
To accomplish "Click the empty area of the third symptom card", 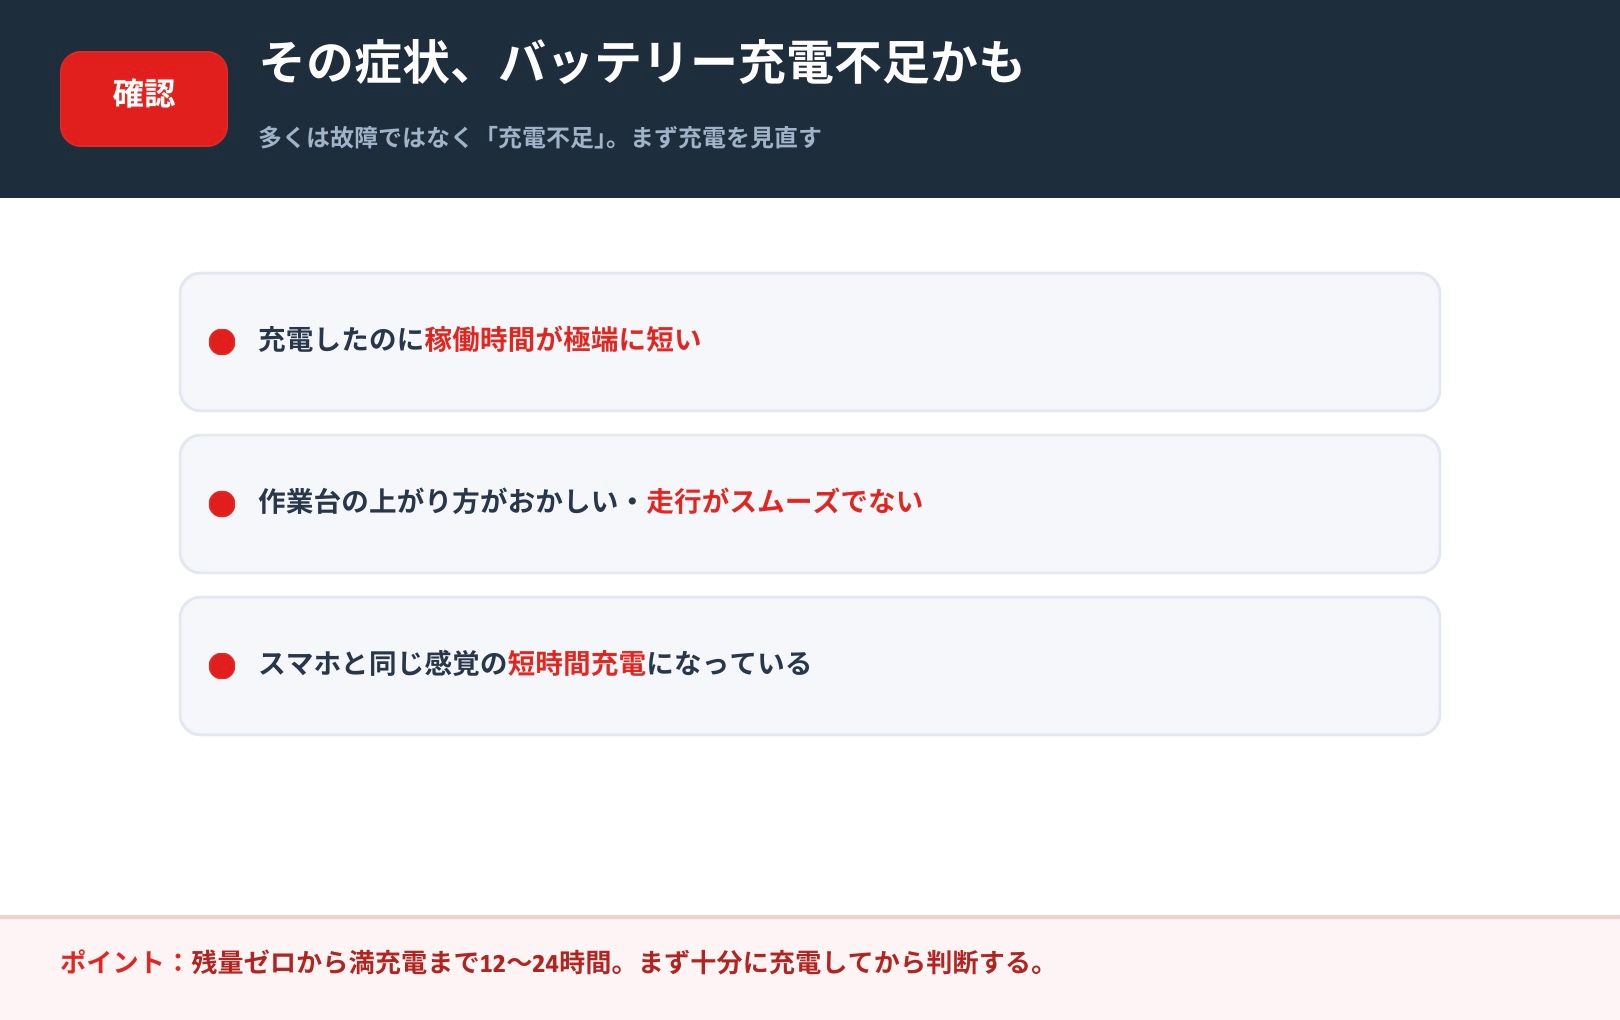I will click(1125, 666).
